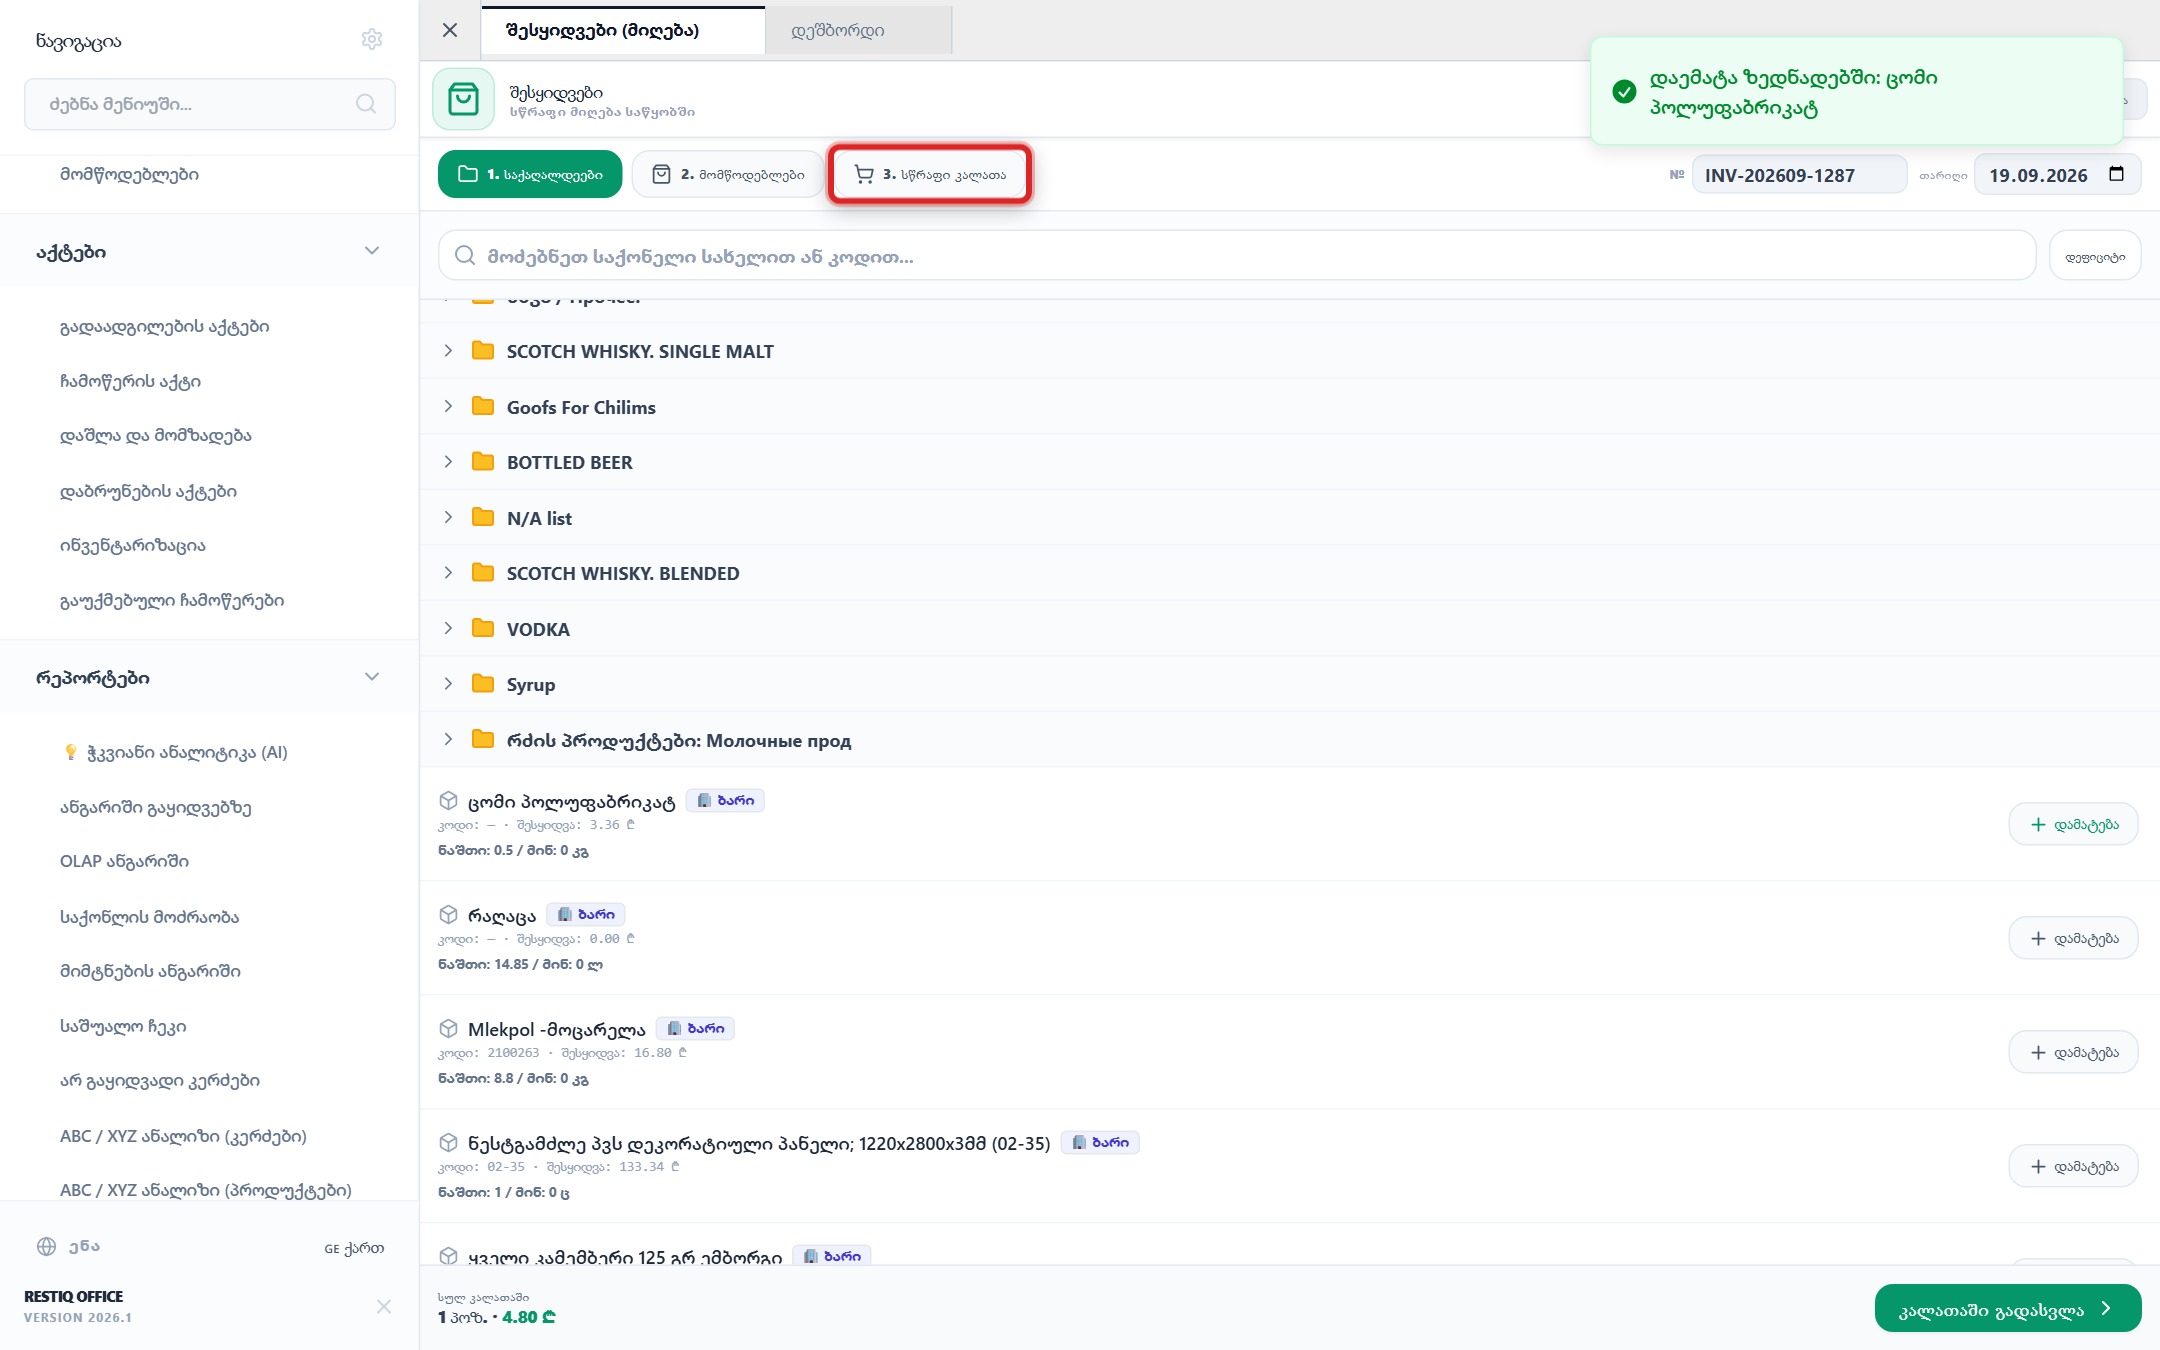
Task: Click the box icon beside ცომი პოლუფაბრიკატ
Action: click(449, 801)
